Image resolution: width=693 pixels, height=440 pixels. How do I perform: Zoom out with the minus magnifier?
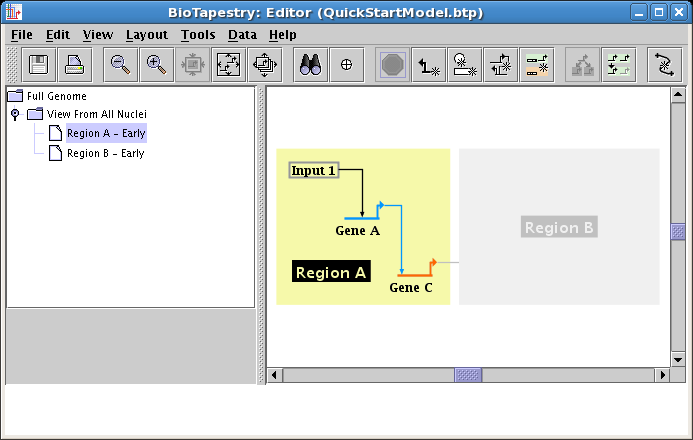tap(120, 65)
